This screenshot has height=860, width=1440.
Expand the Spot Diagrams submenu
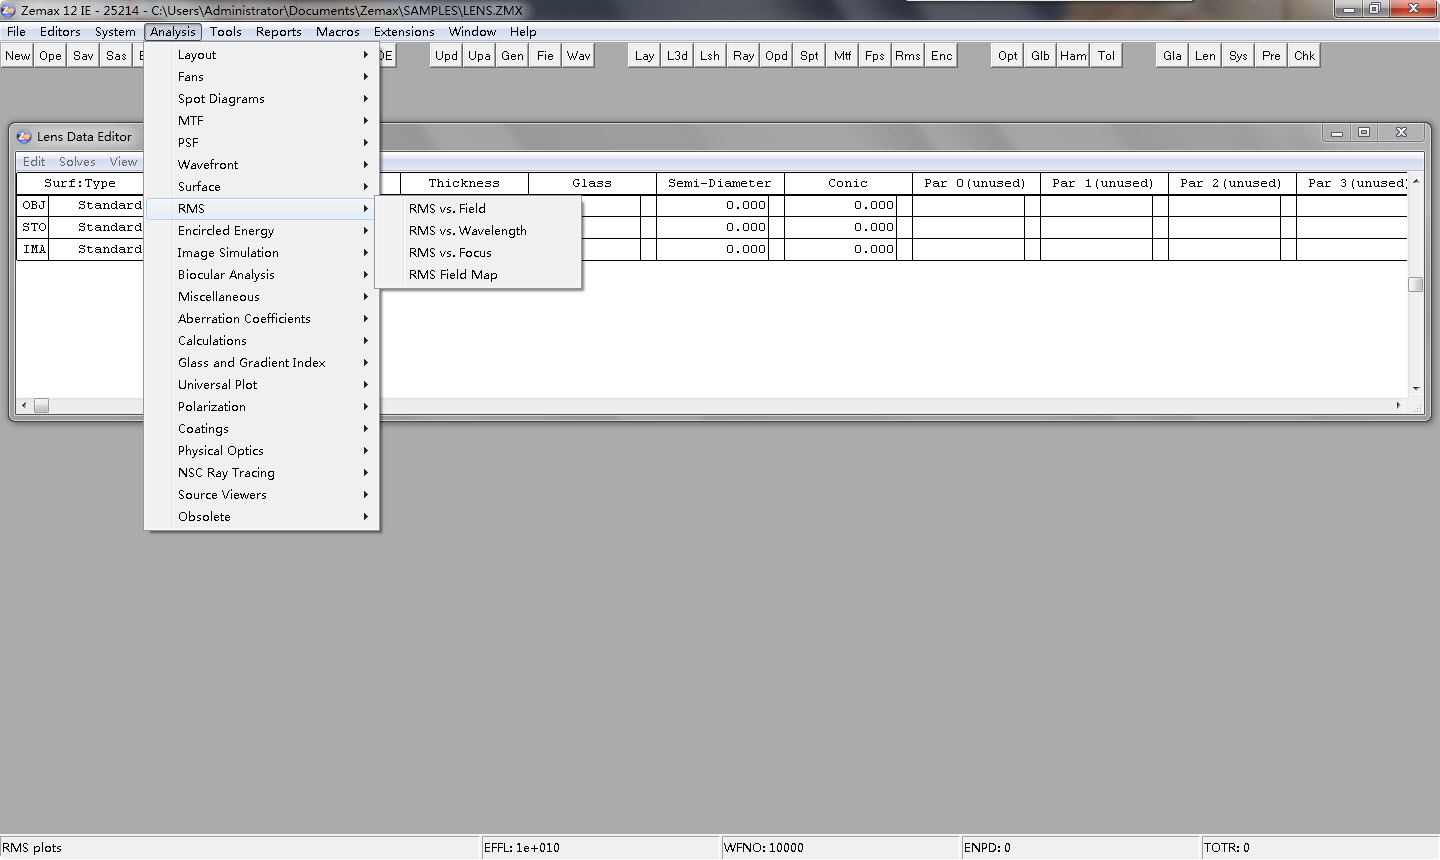(x=261, y=99)
